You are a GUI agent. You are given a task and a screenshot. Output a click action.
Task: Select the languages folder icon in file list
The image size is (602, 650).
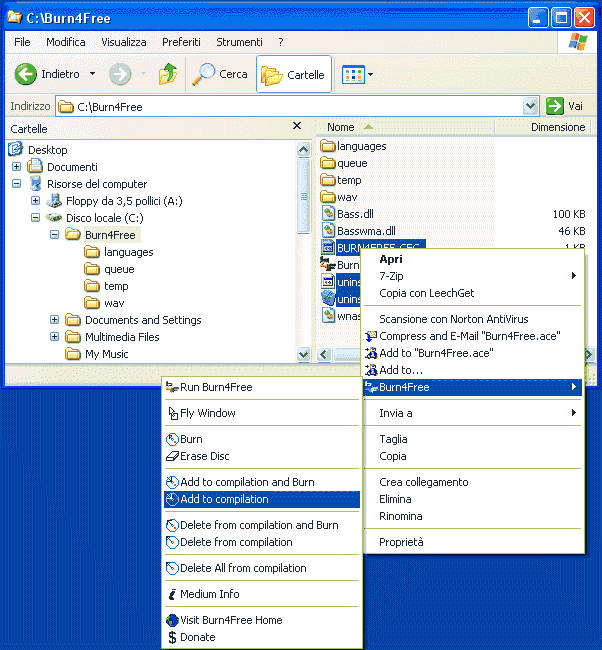pos(328,146)
